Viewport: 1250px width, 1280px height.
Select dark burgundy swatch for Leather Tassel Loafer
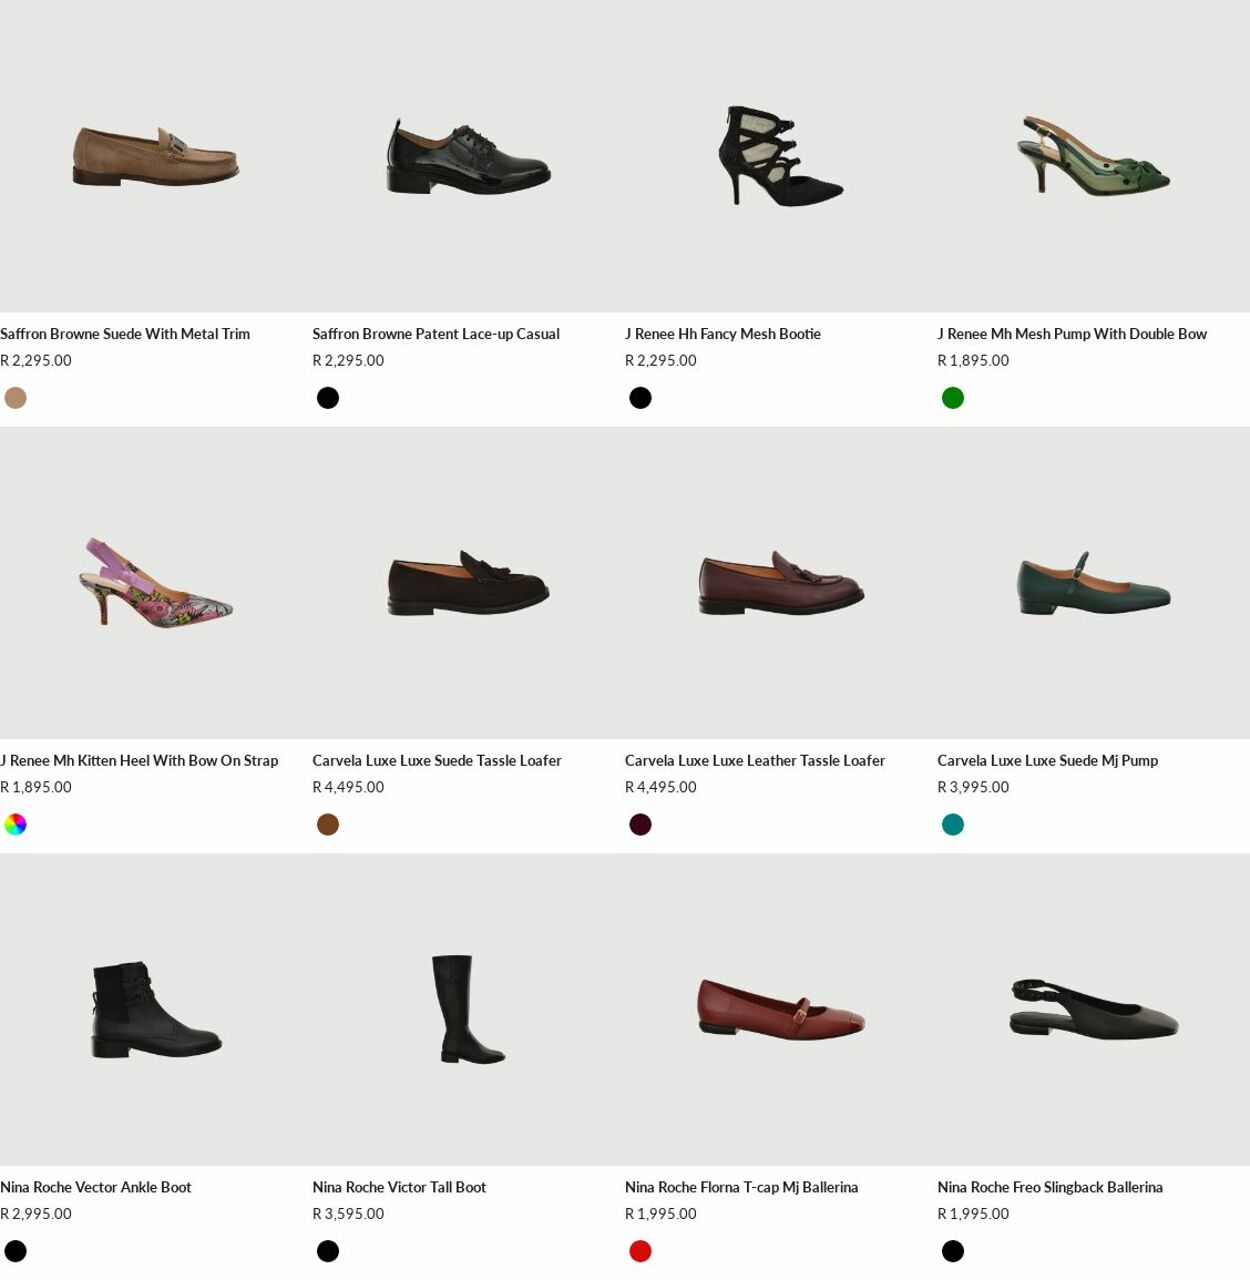coord(640,824)
